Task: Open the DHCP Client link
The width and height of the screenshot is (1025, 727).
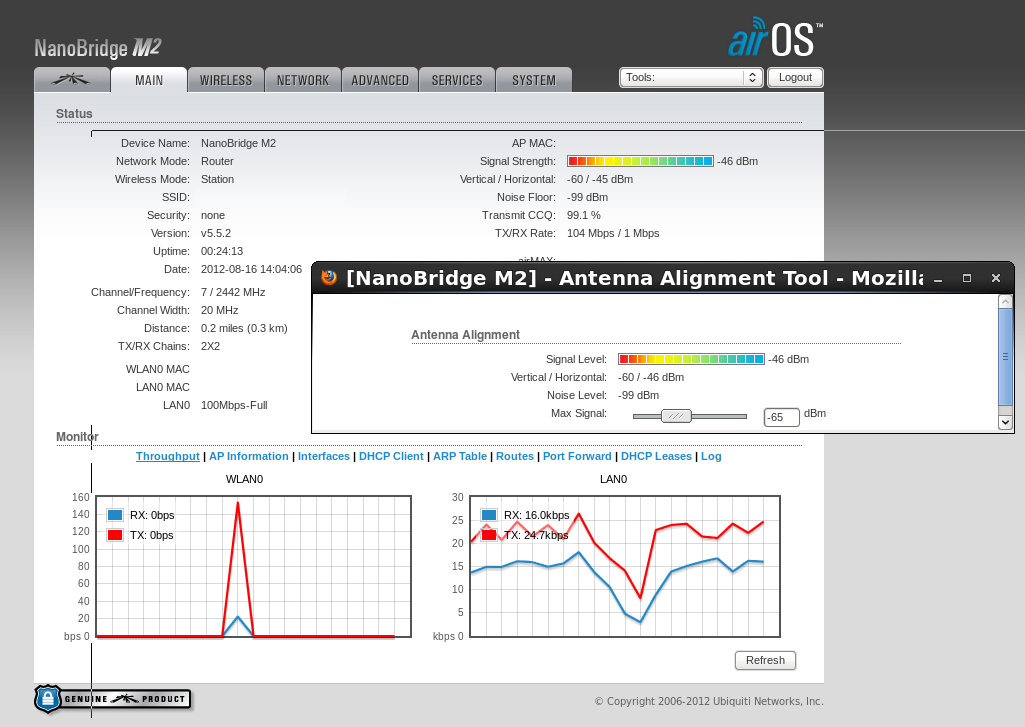Action: point(391,456)
